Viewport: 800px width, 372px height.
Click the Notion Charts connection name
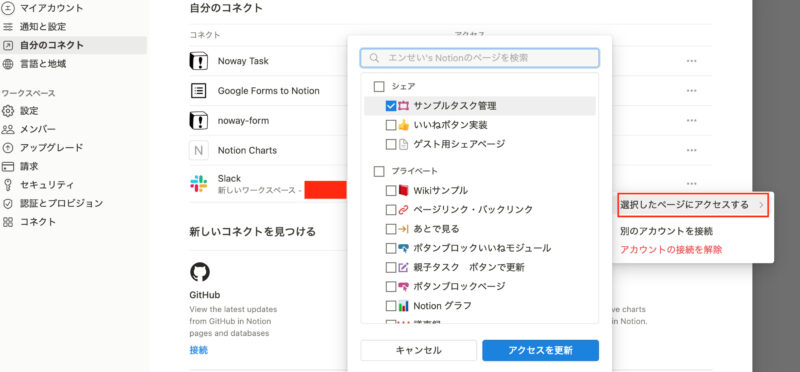coord(247,151)
